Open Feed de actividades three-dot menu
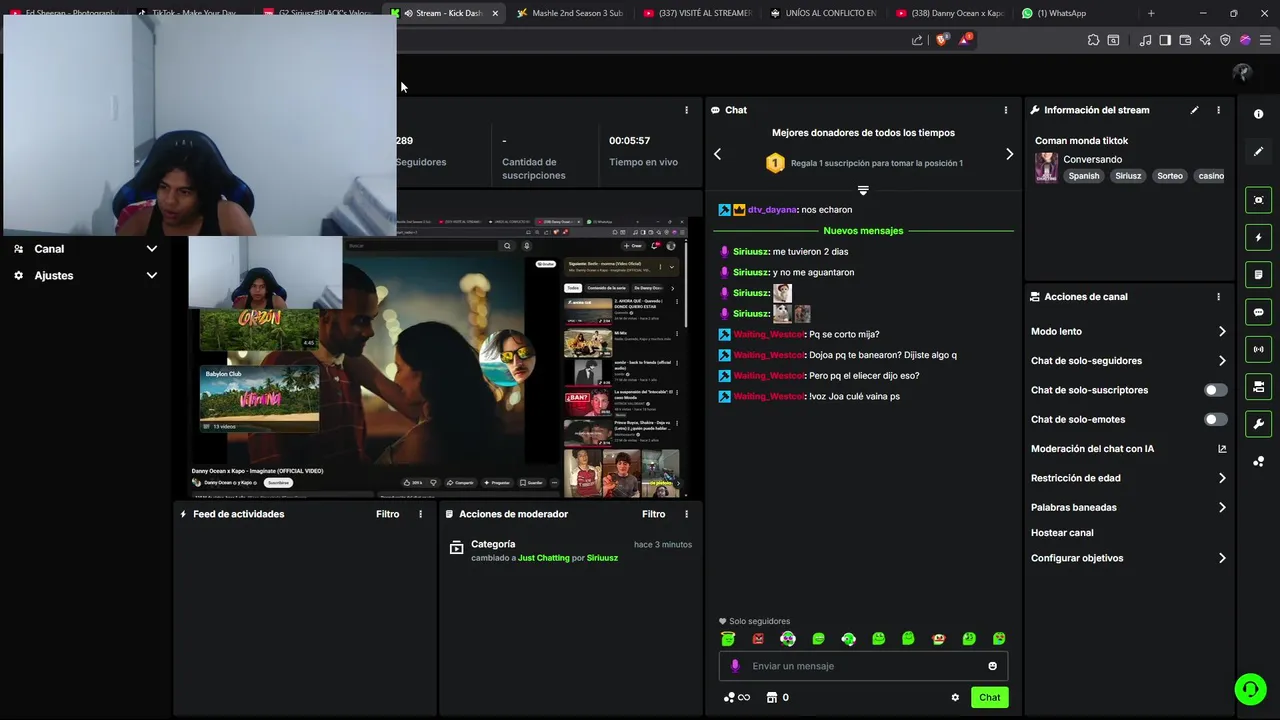 420,514
